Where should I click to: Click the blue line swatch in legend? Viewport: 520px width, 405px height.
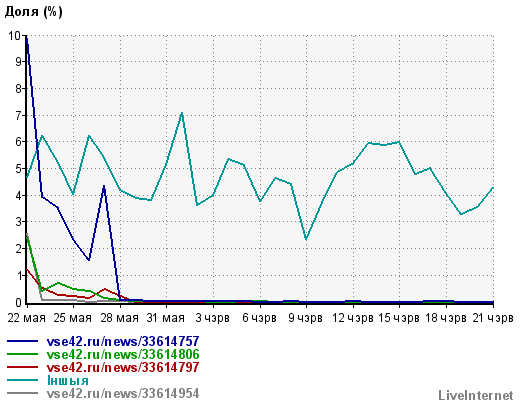(x=22, y=341)
